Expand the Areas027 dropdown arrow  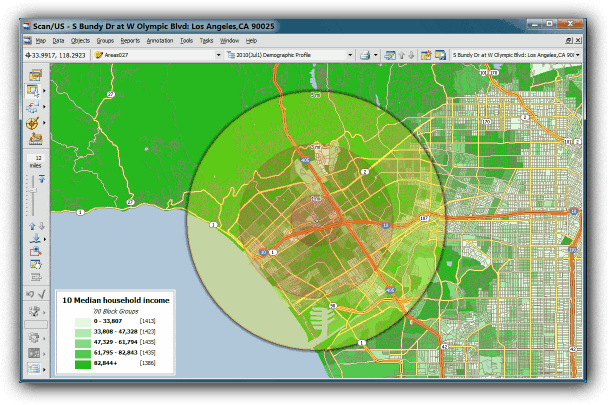pos(218,55)
